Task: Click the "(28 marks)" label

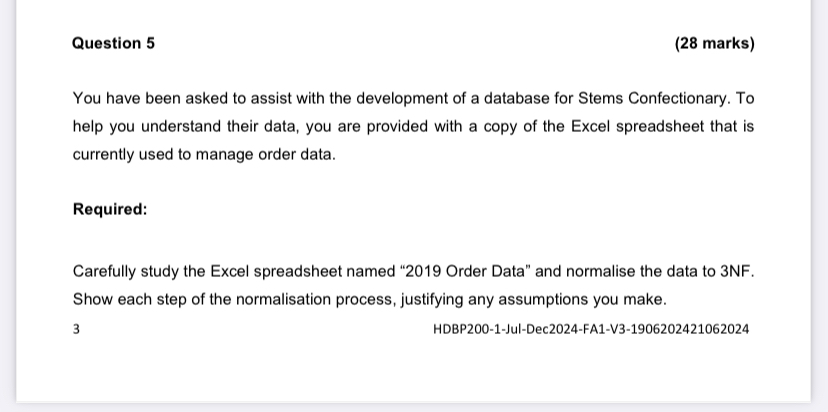Action: click(x=714, y=43)
